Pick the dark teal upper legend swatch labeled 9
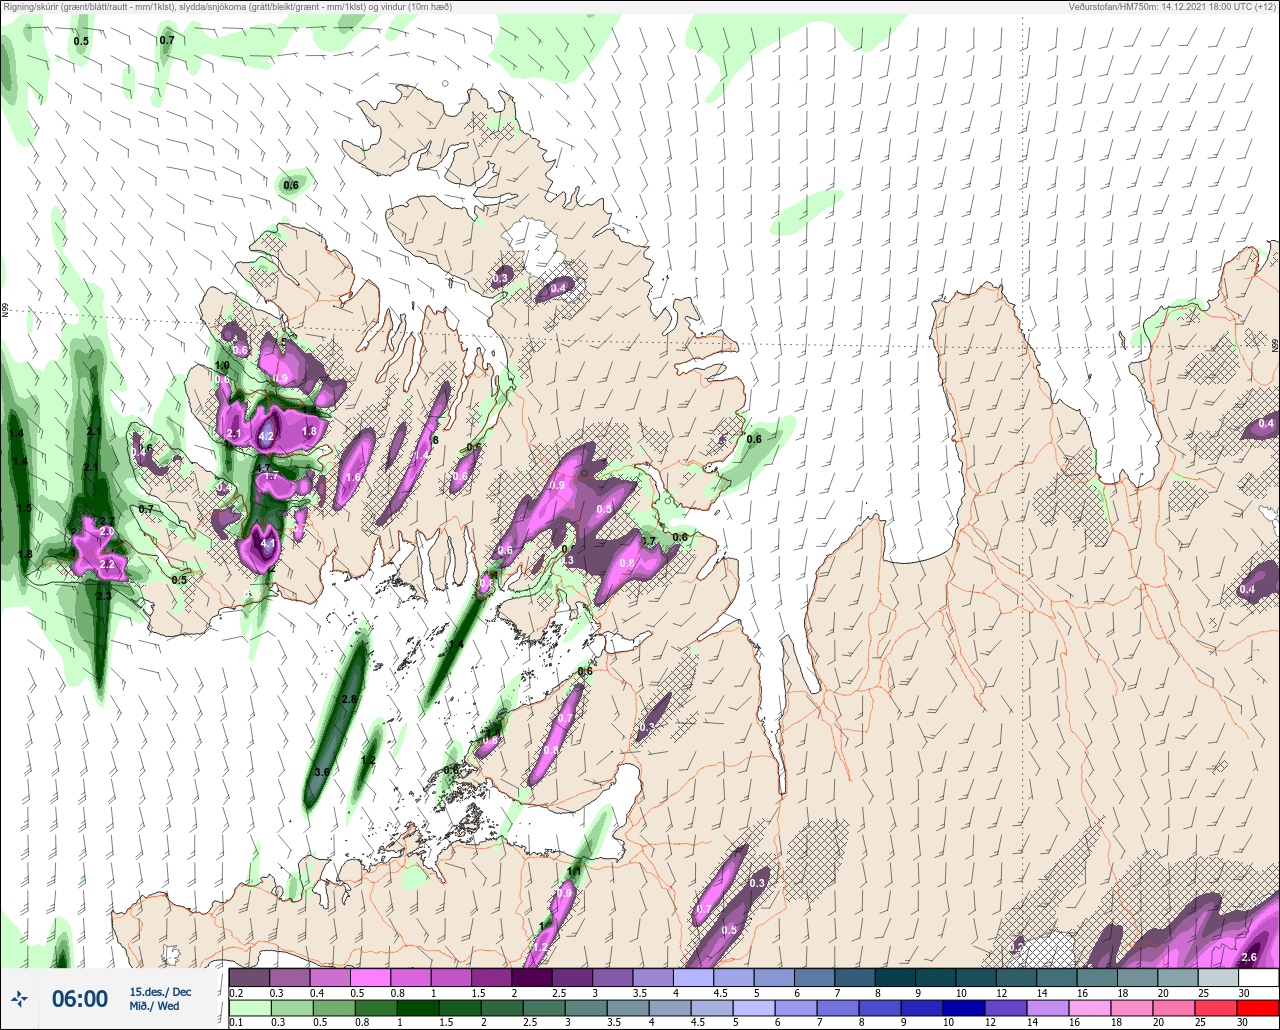Screen dimensions: 1280x1030 pos(936,977)
